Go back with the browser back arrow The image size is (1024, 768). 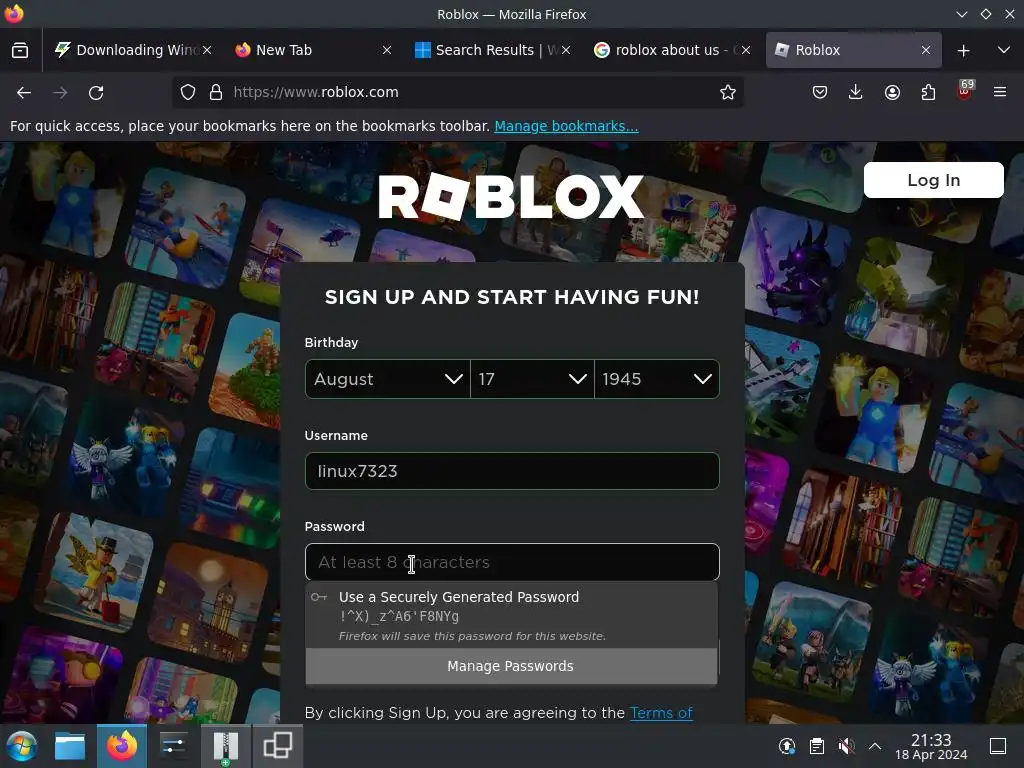24,93
